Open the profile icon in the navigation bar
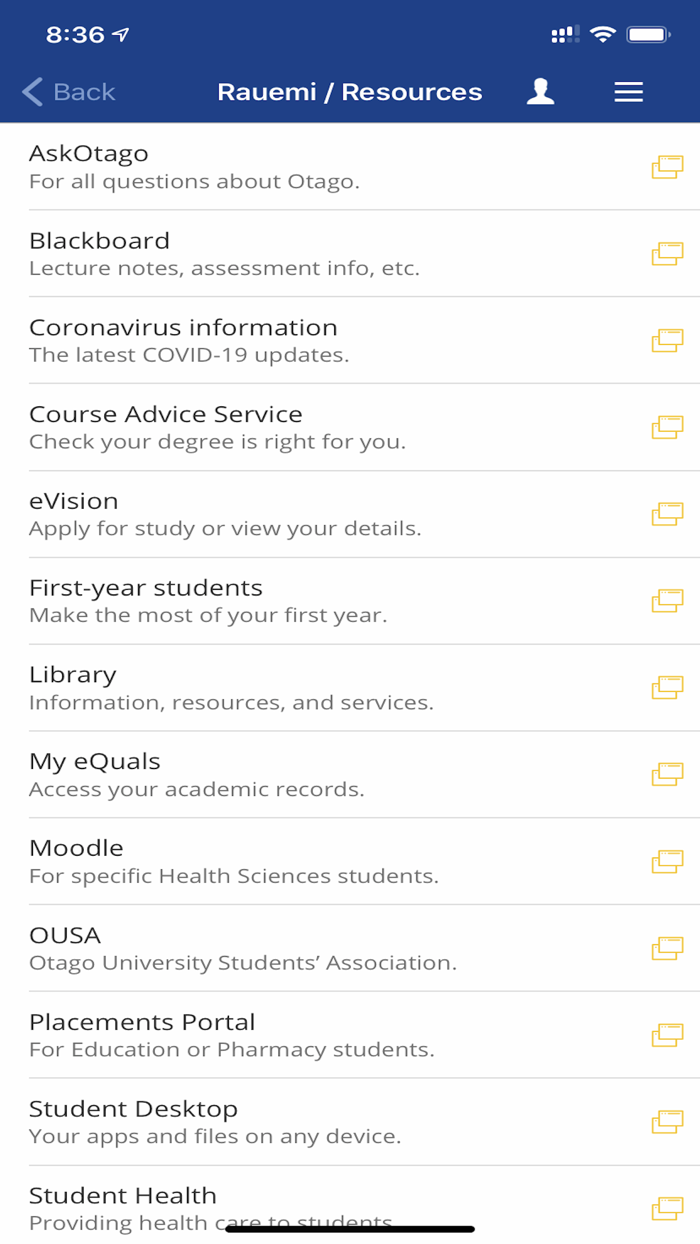The image size is (700, 1244). 540,91
